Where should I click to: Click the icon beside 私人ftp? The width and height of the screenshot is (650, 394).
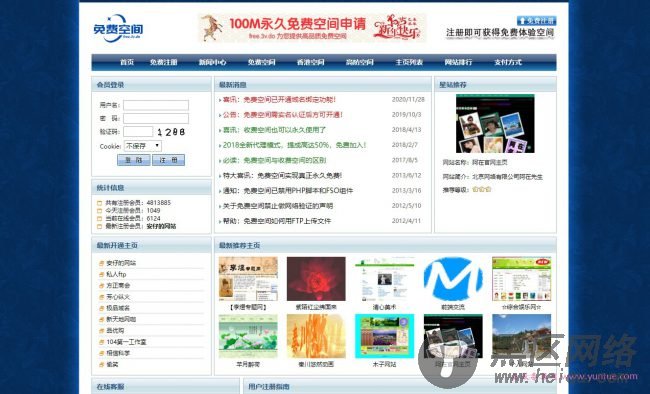(101, 275)
